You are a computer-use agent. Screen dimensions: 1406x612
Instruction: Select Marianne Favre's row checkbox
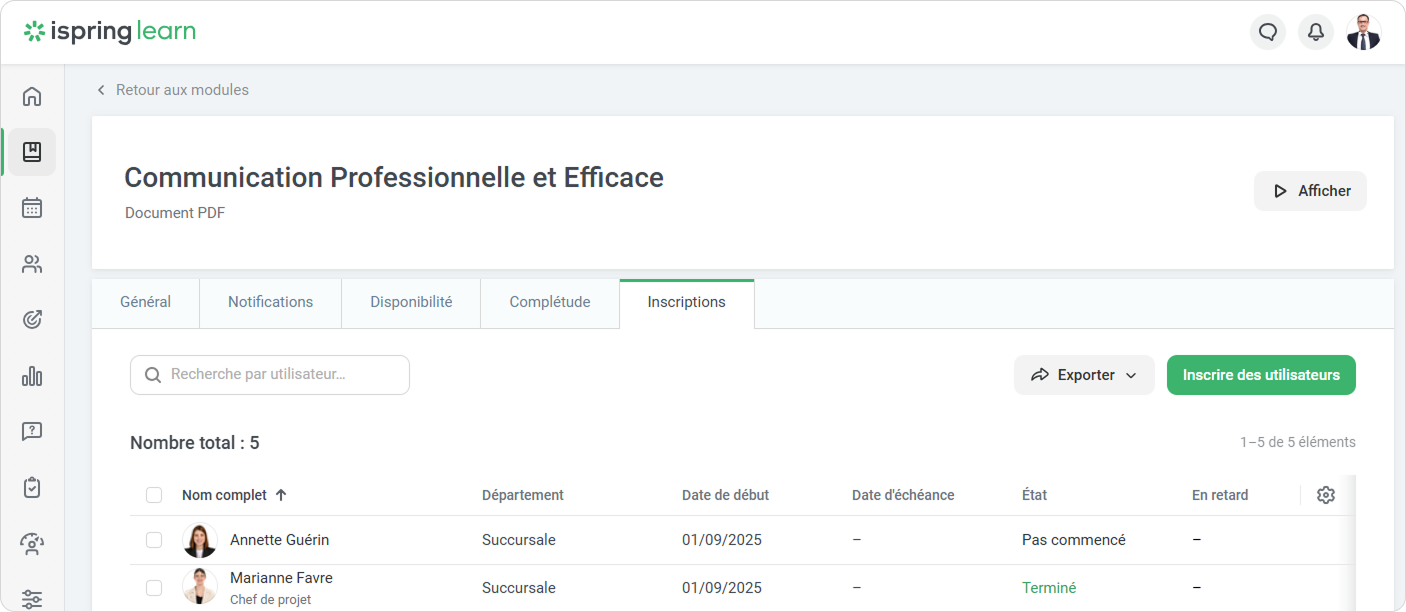pos(154,588)
